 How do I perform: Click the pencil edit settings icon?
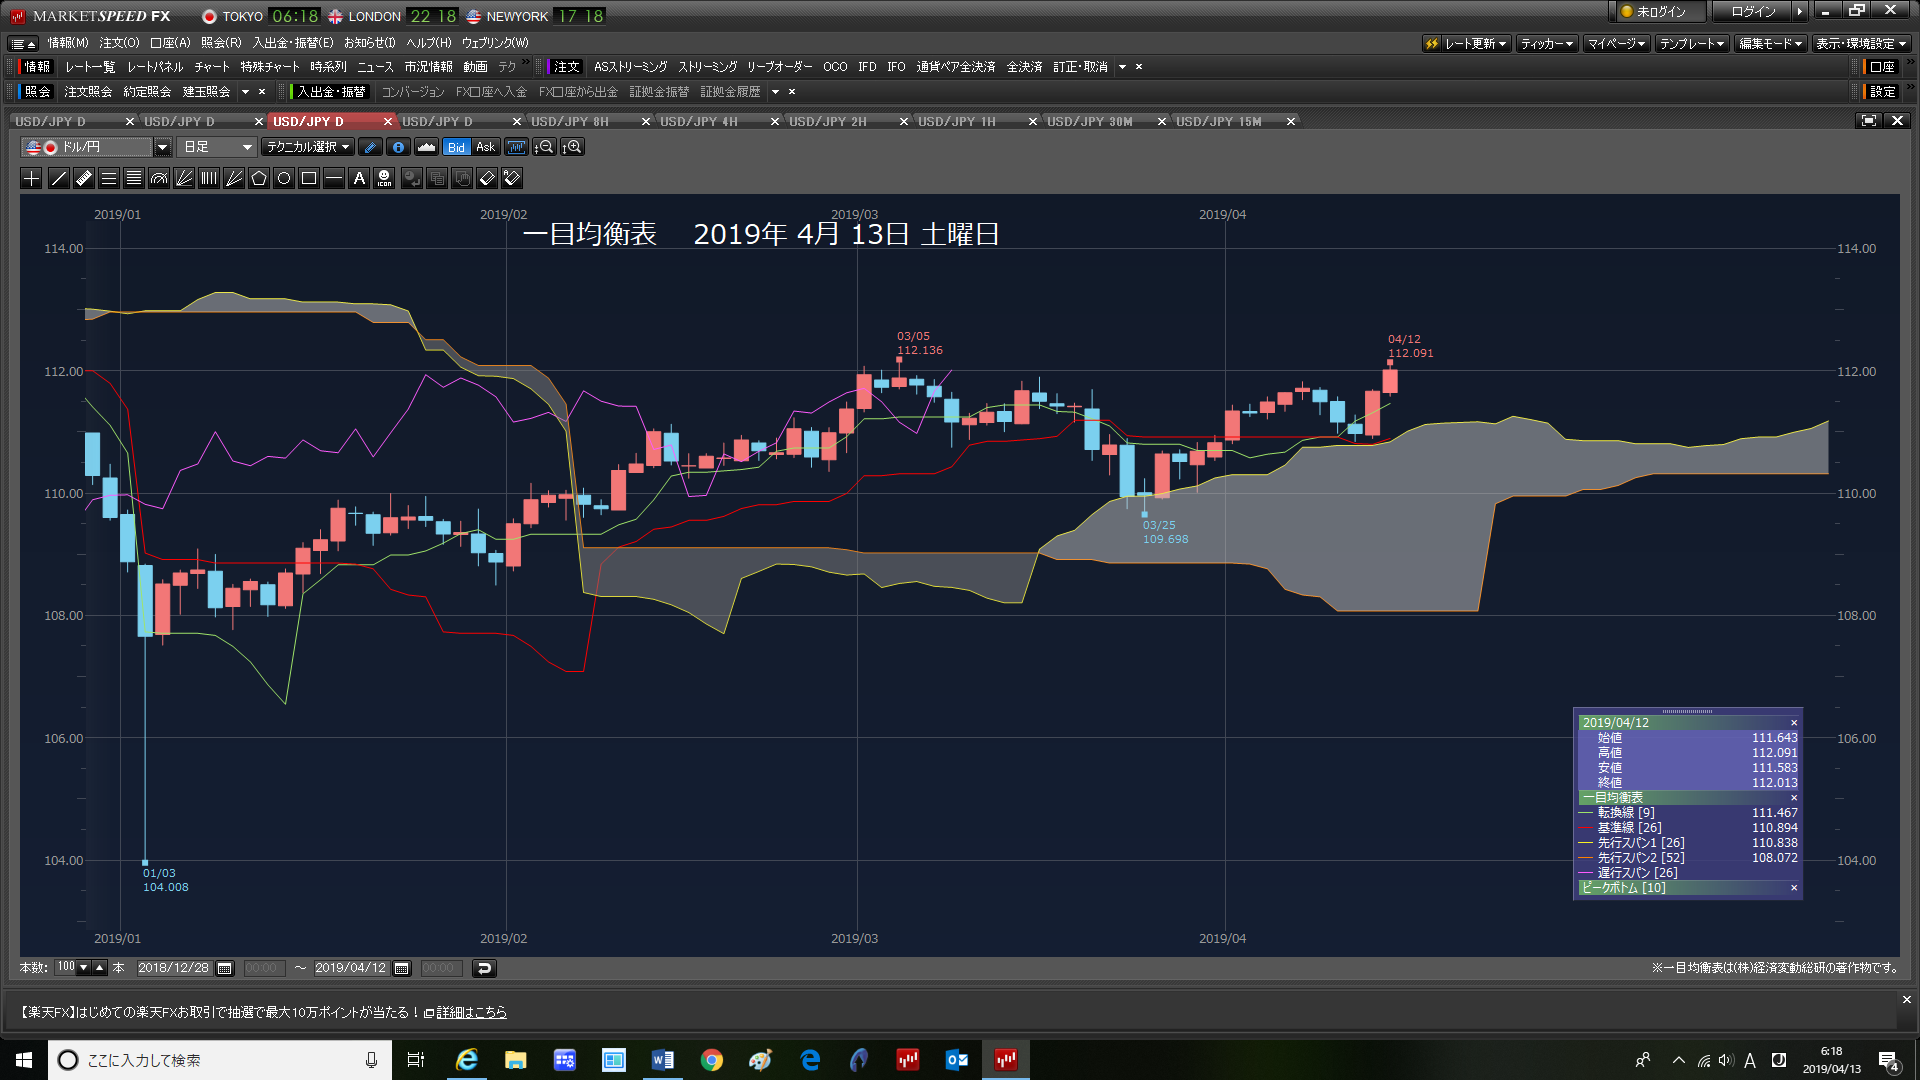click(x=370, y=147)
